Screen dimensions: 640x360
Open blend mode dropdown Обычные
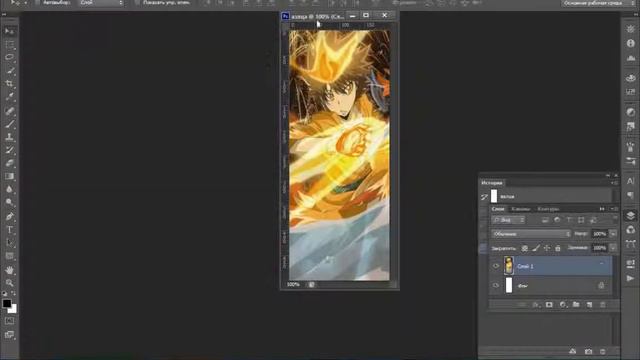click(x=531, y=234)
